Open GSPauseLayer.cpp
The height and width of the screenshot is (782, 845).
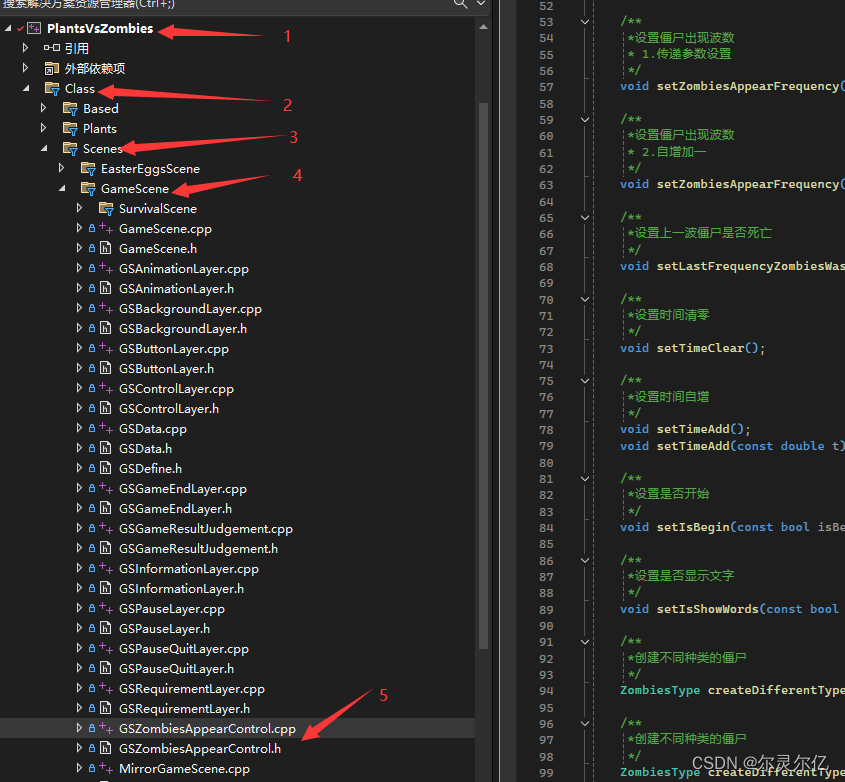click(171, 608)
